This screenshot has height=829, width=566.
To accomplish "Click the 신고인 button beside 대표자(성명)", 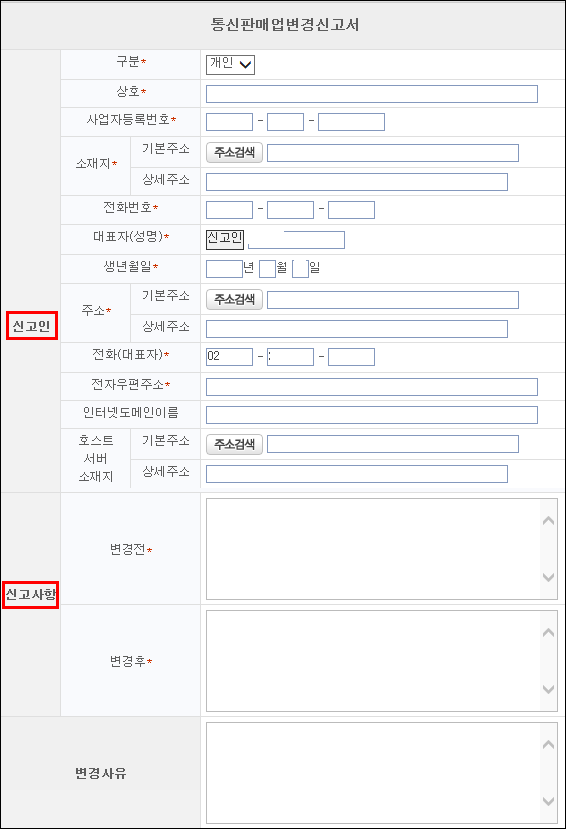I will [x=225, y=239].
